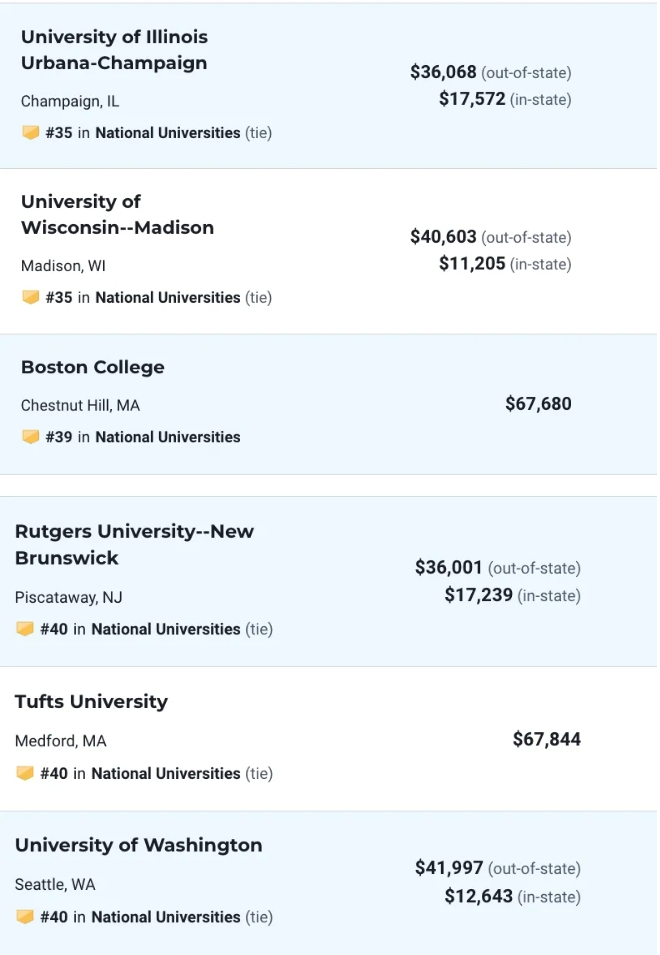
Task: Click the badge icon for University of Washington
Action: pos(24,917)
